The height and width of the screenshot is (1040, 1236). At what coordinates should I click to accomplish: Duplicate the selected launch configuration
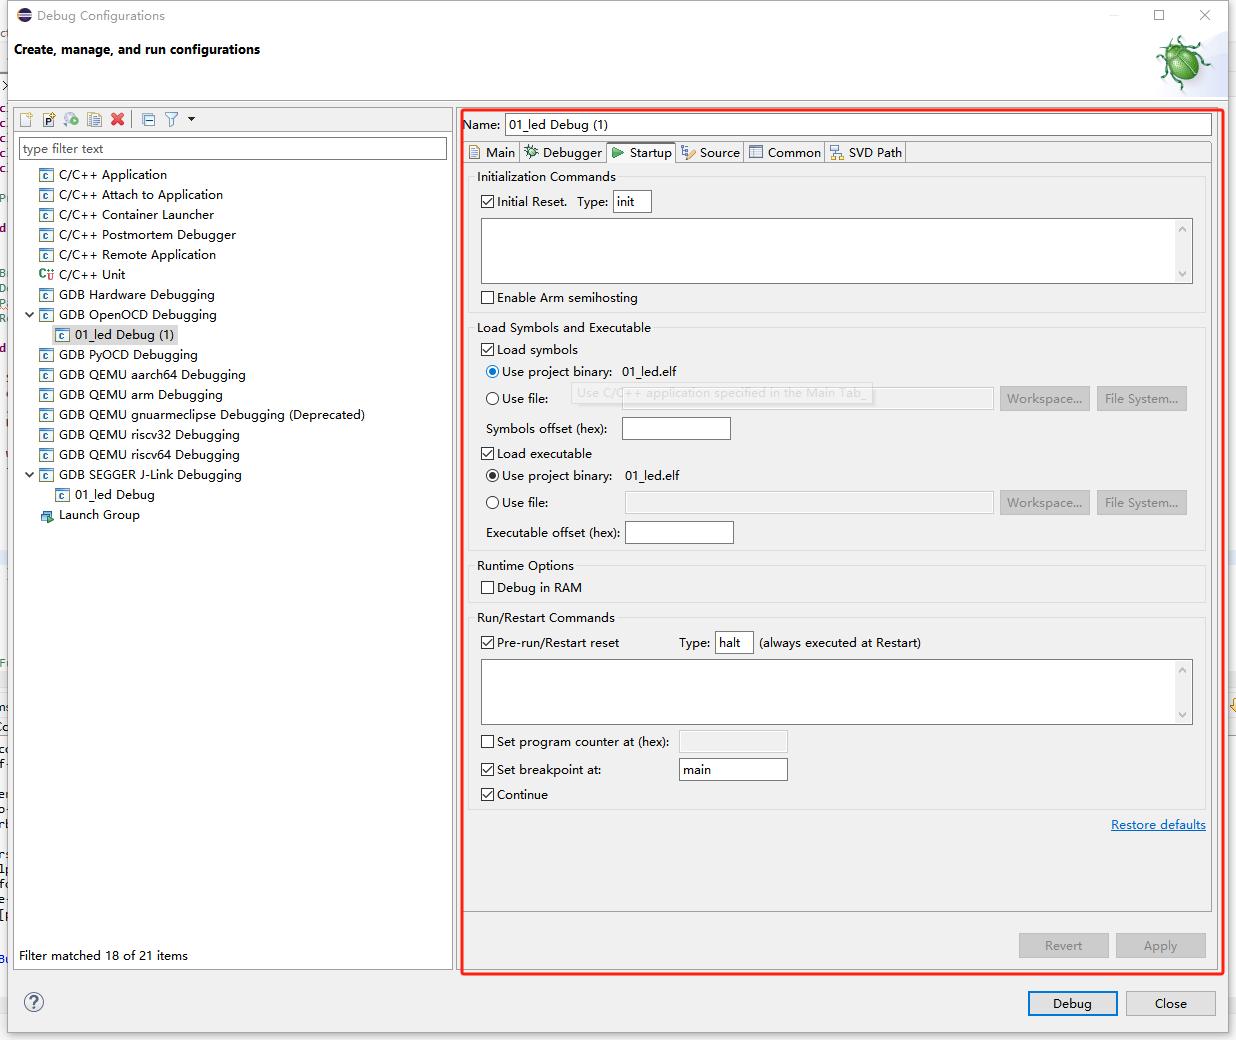[x=94, y=119]
